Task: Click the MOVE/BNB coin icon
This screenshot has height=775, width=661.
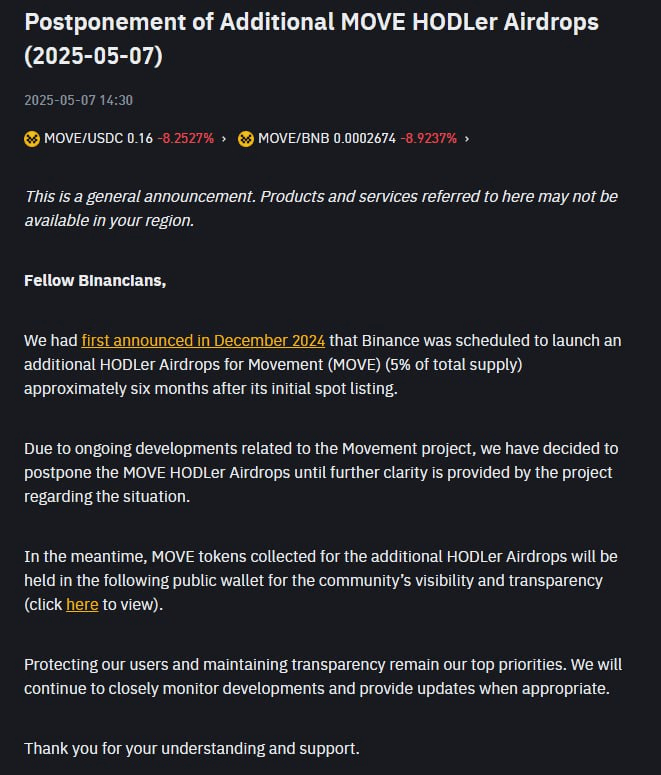Action: pyautogui.click(x=246, y=139)
